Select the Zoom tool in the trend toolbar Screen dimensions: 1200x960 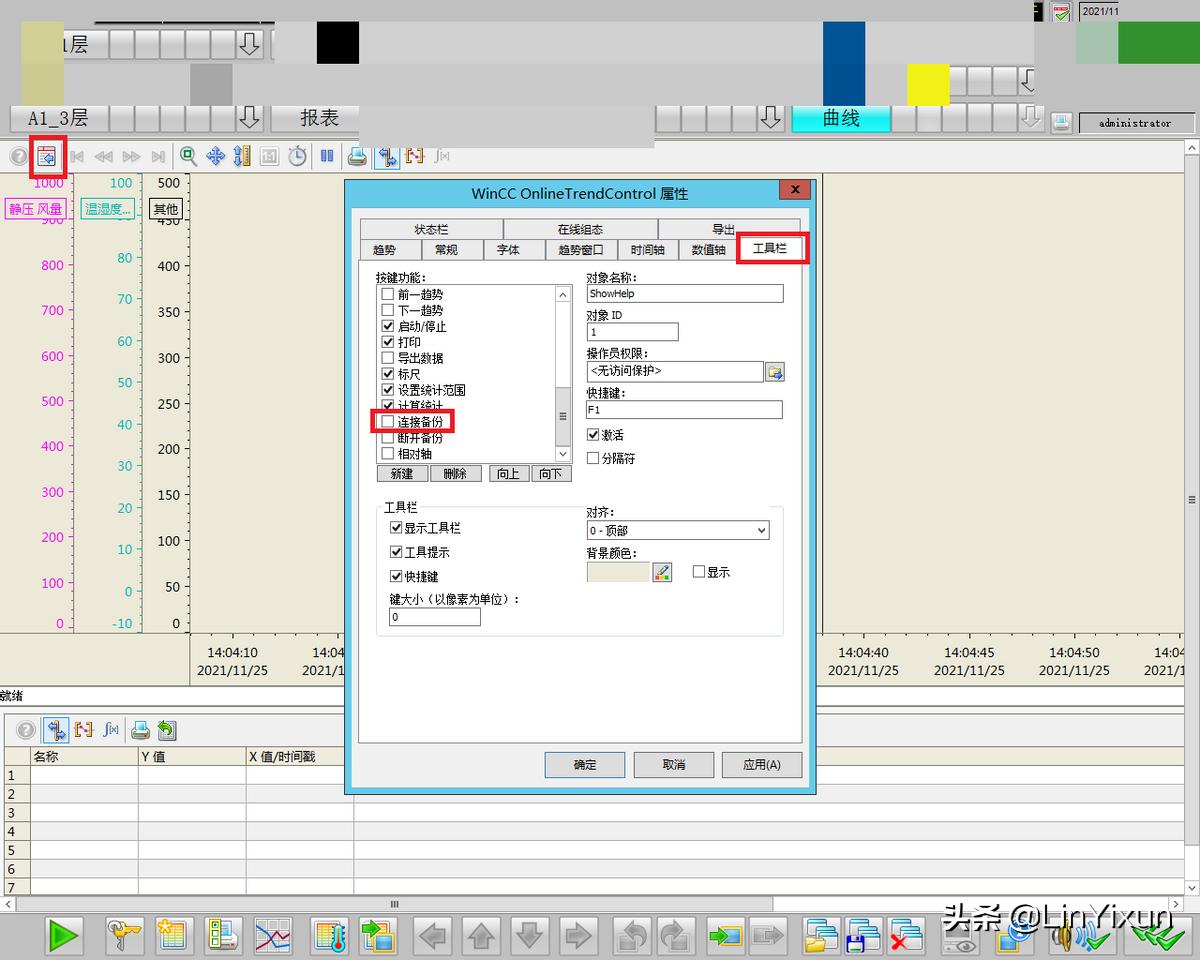pyautogui.click(x=188, y=156)
